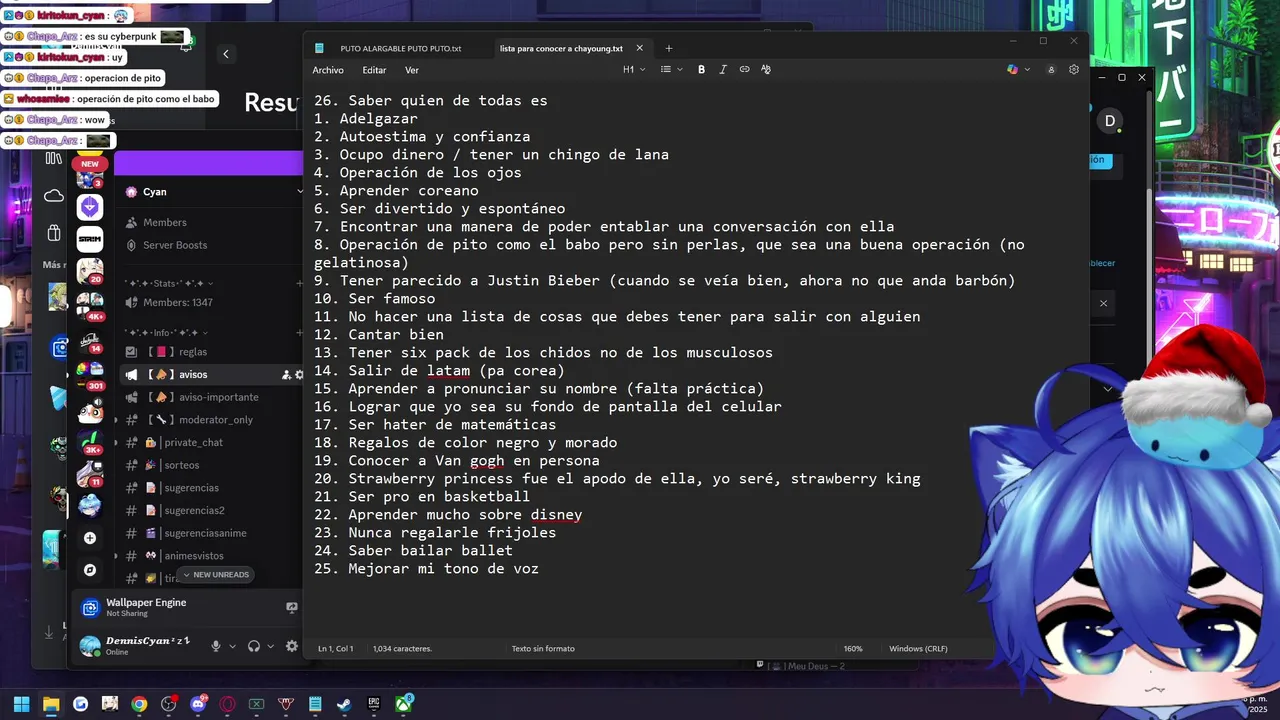The height and width of the screenshot is (720, 1280).
Task: Open the Archivo menu
Action: (x=328, y=70)
